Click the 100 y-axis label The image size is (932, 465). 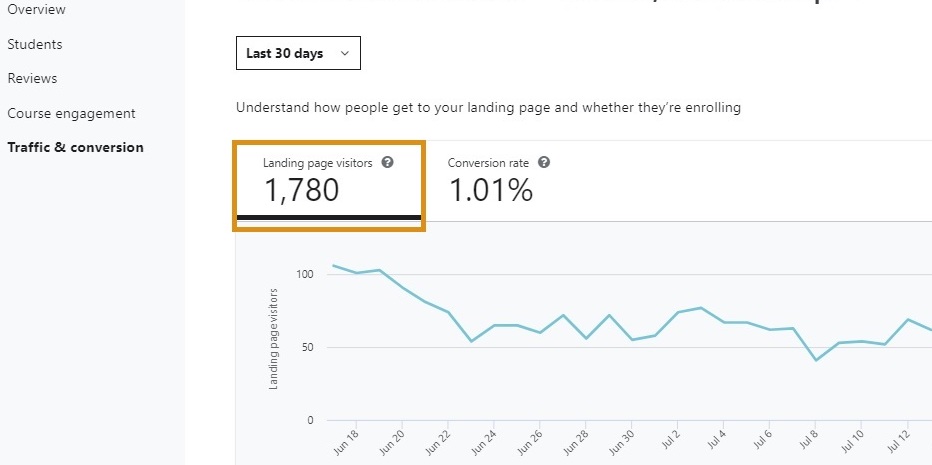coord(304,274)
